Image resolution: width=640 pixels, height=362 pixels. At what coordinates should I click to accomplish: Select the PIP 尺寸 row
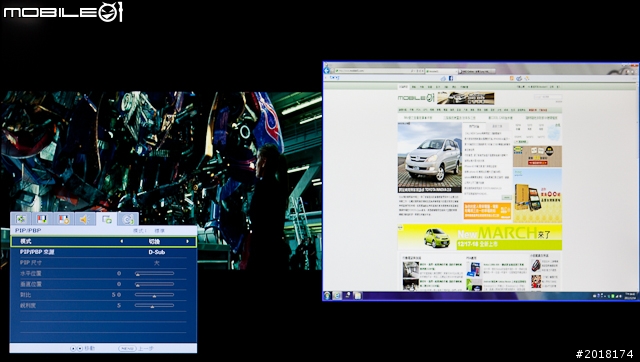pyautogui.click(x=103, y=263)
